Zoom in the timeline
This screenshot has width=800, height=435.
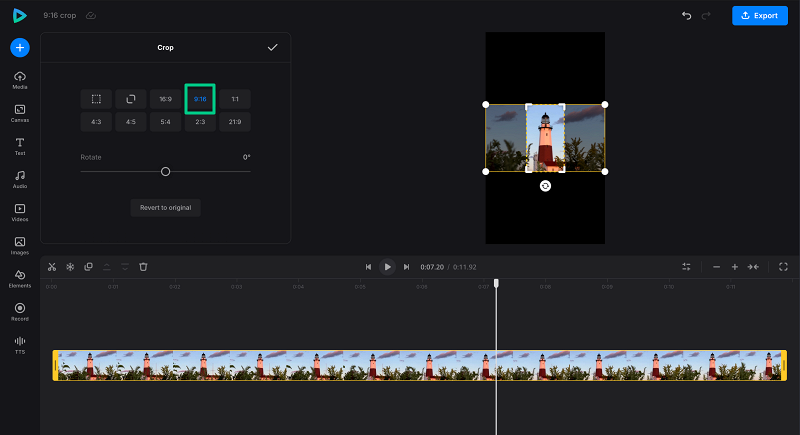tap(735, 267)
